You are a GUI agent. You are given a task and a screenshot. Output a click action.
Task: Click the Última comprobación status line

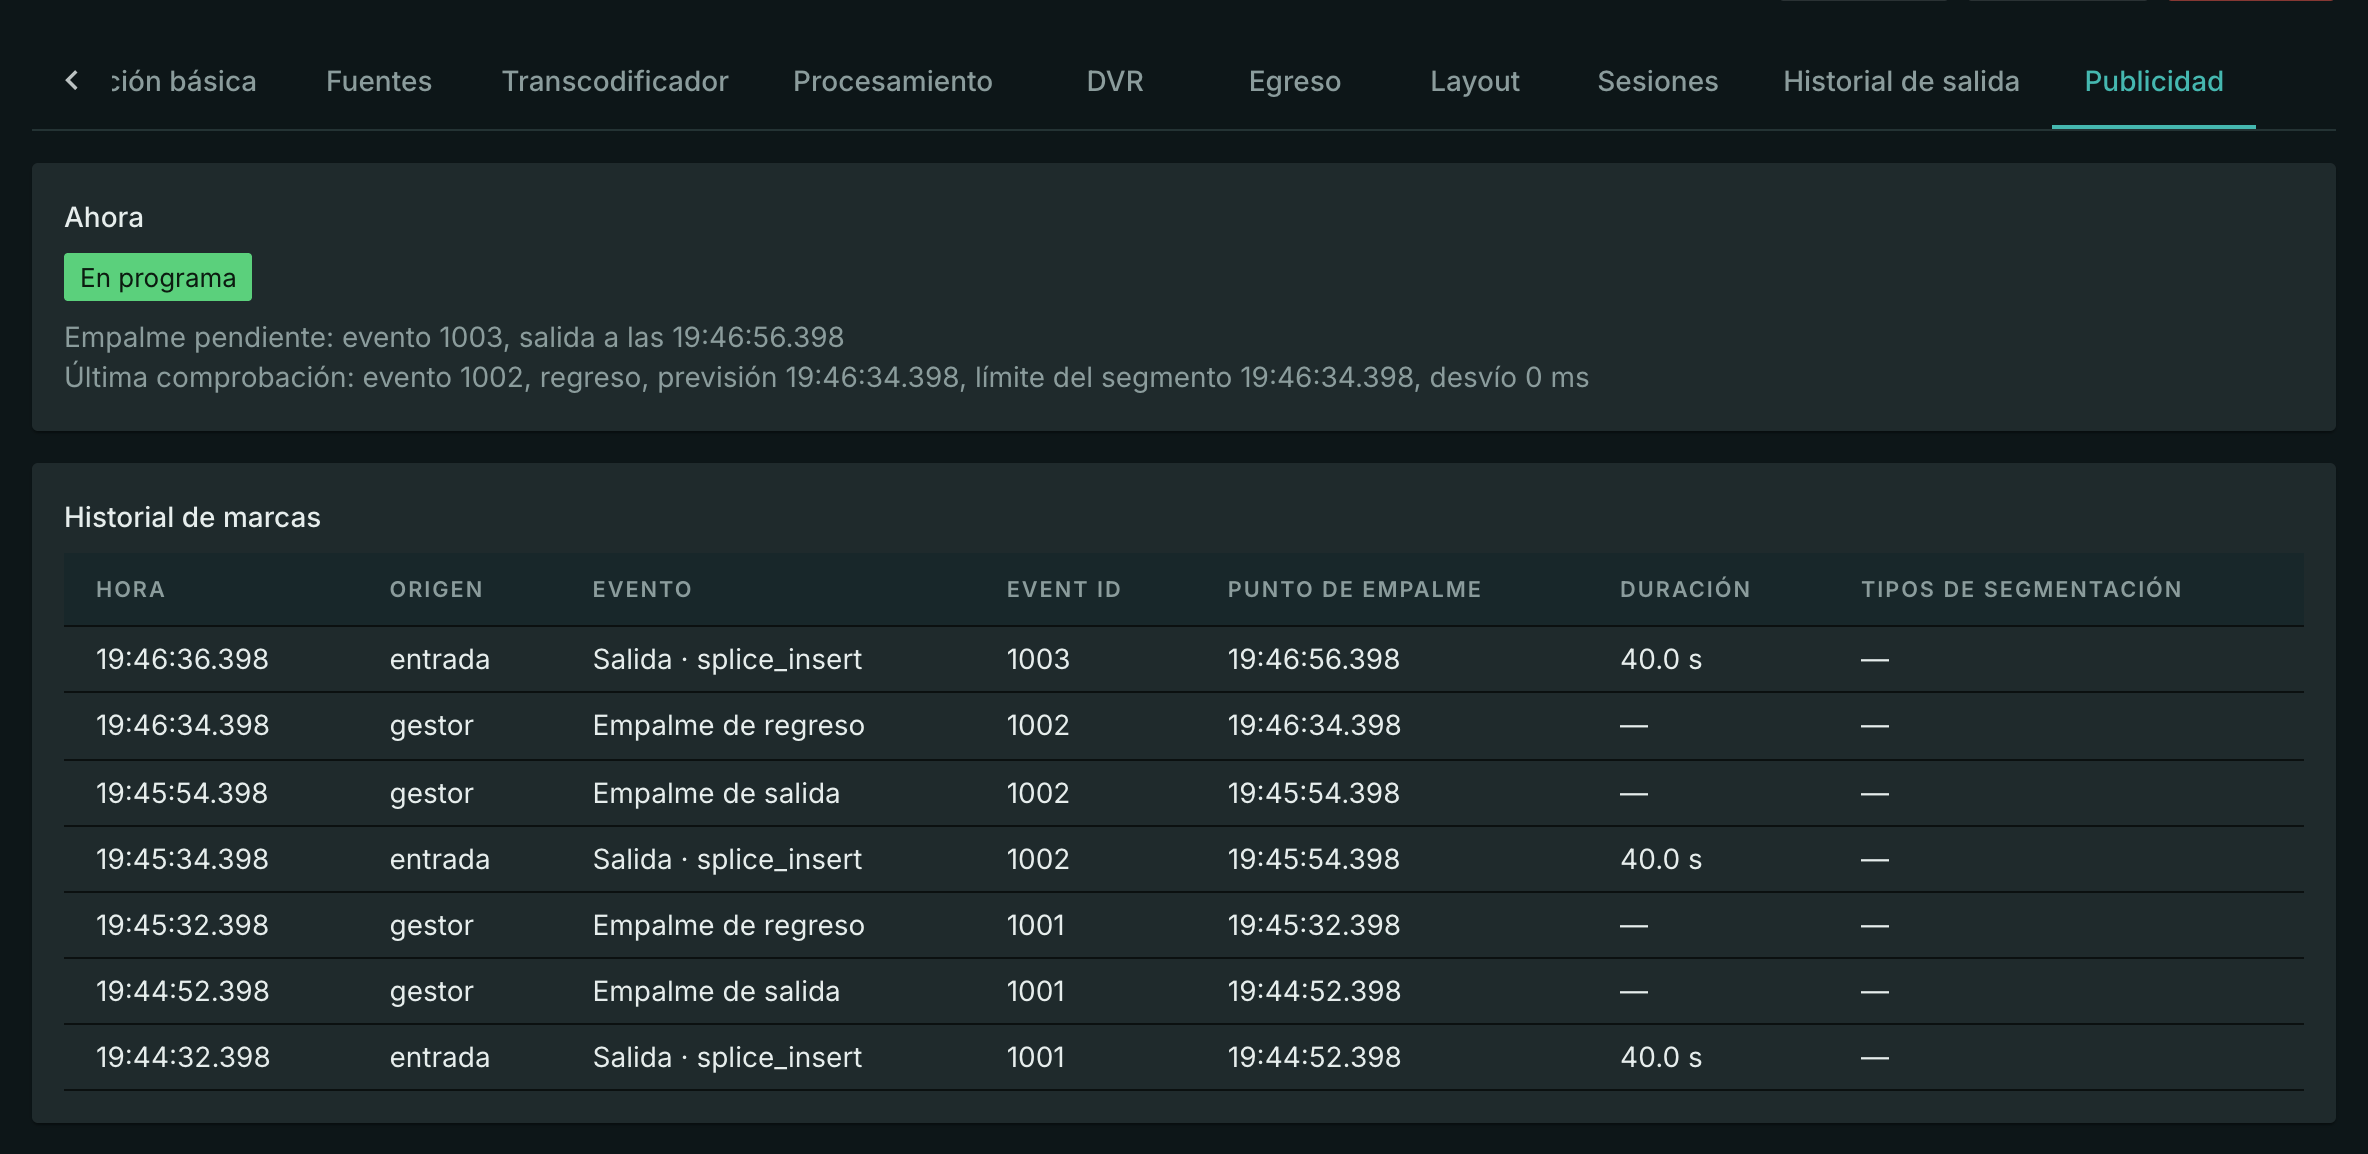[827, 377]
